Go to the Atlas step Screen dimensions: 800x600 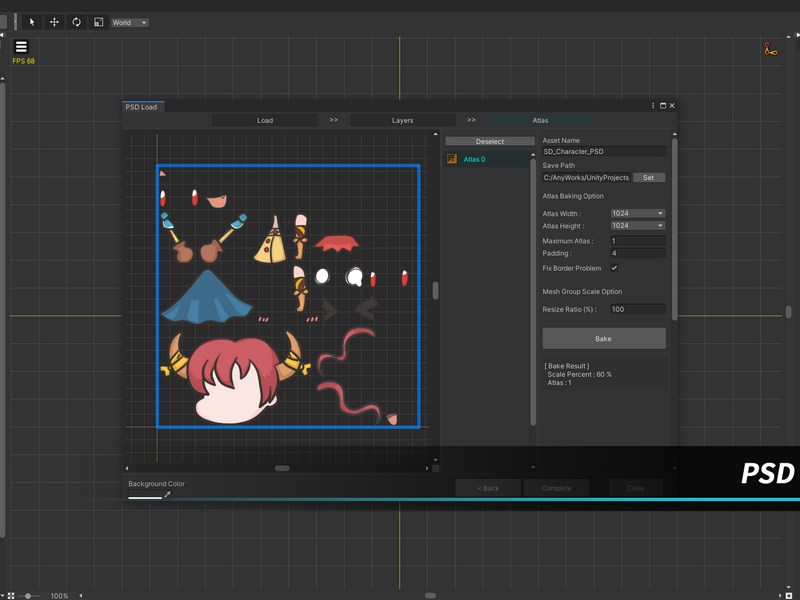(x=540, y=120)
